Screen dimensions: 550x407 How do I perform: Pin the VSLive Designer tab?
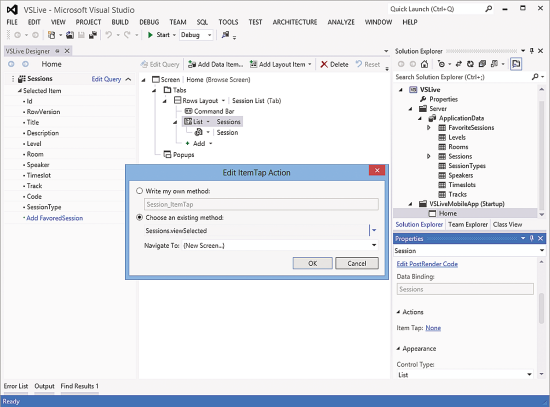click(58, 51)
